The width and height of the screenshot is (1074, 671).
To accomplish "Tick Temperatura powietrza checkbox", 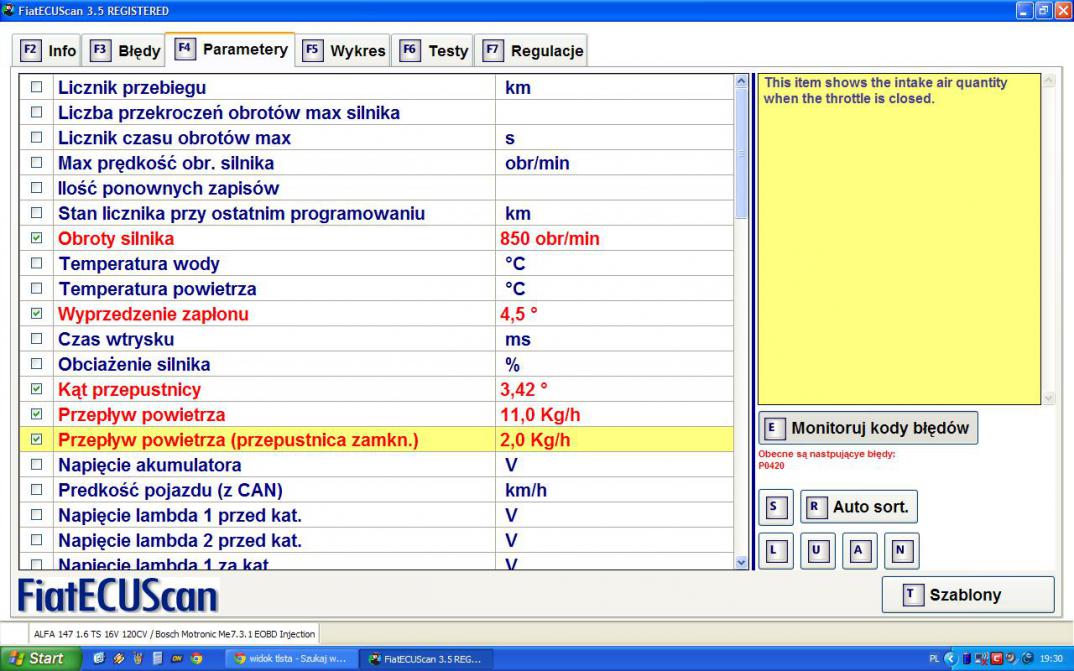I will point(36,288).
